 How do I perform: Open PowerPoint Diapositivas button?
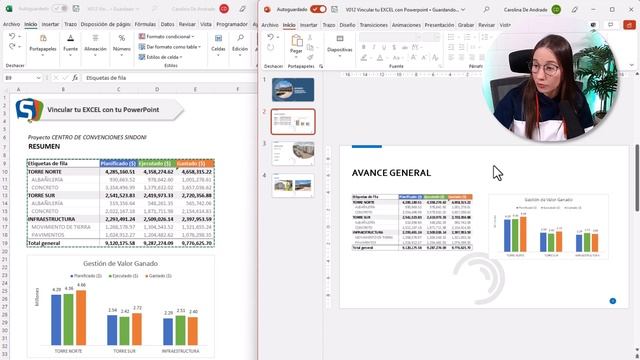(x=340, y=45)
